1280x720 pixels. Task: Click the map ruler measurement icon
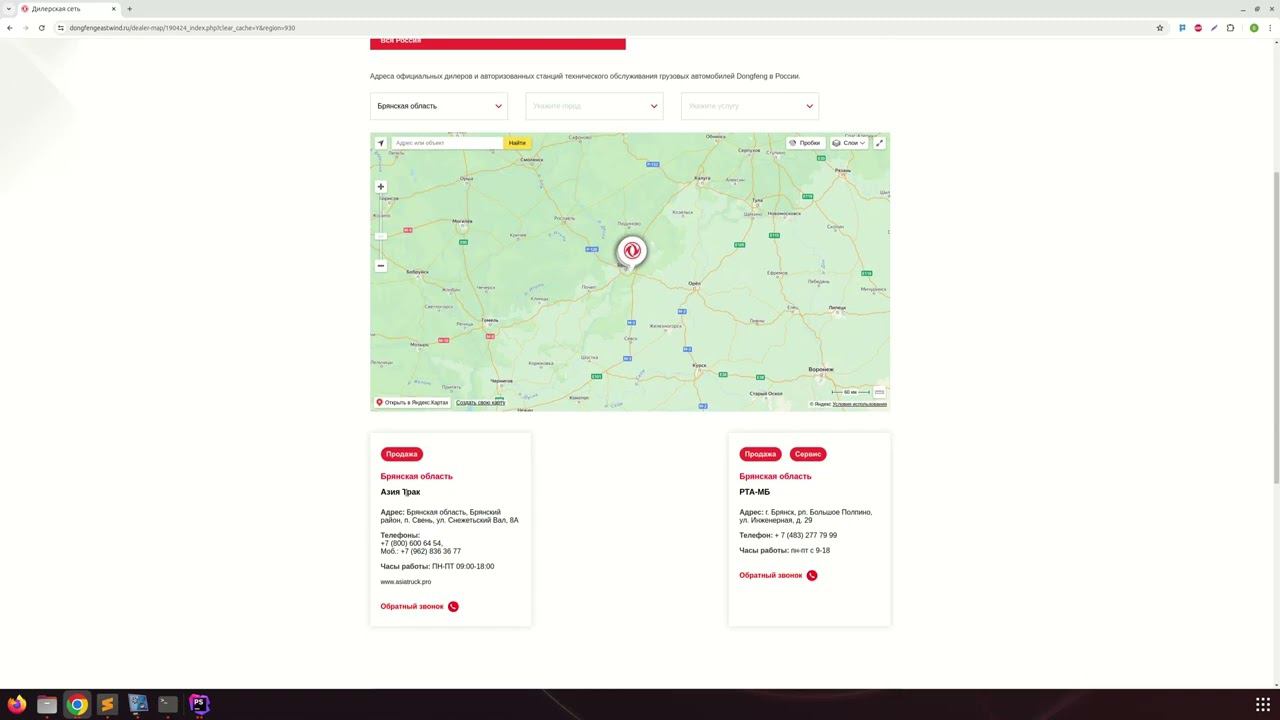point(880,392)
